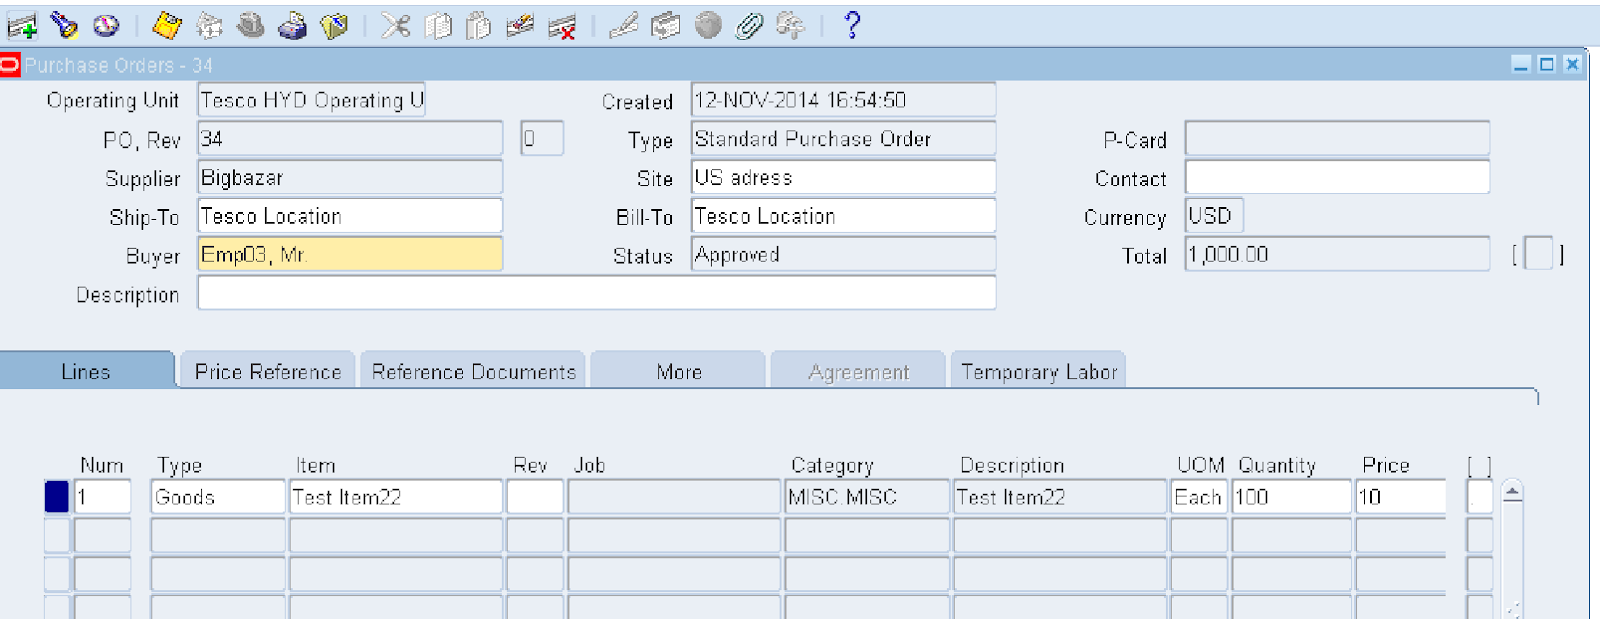1600x619 pixels.
Task: Click the Status field Approved
Action: [843, 254]
